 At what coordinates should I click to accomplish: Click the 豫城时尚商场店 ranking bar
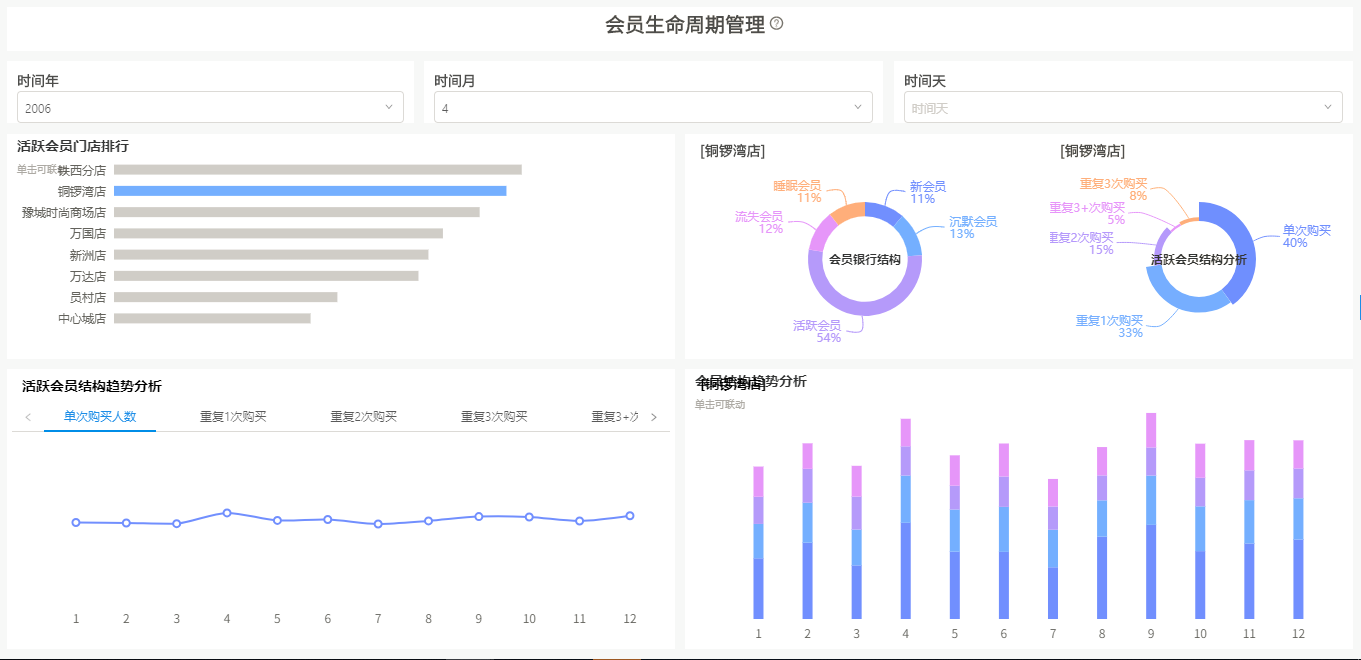coord(296,212)
